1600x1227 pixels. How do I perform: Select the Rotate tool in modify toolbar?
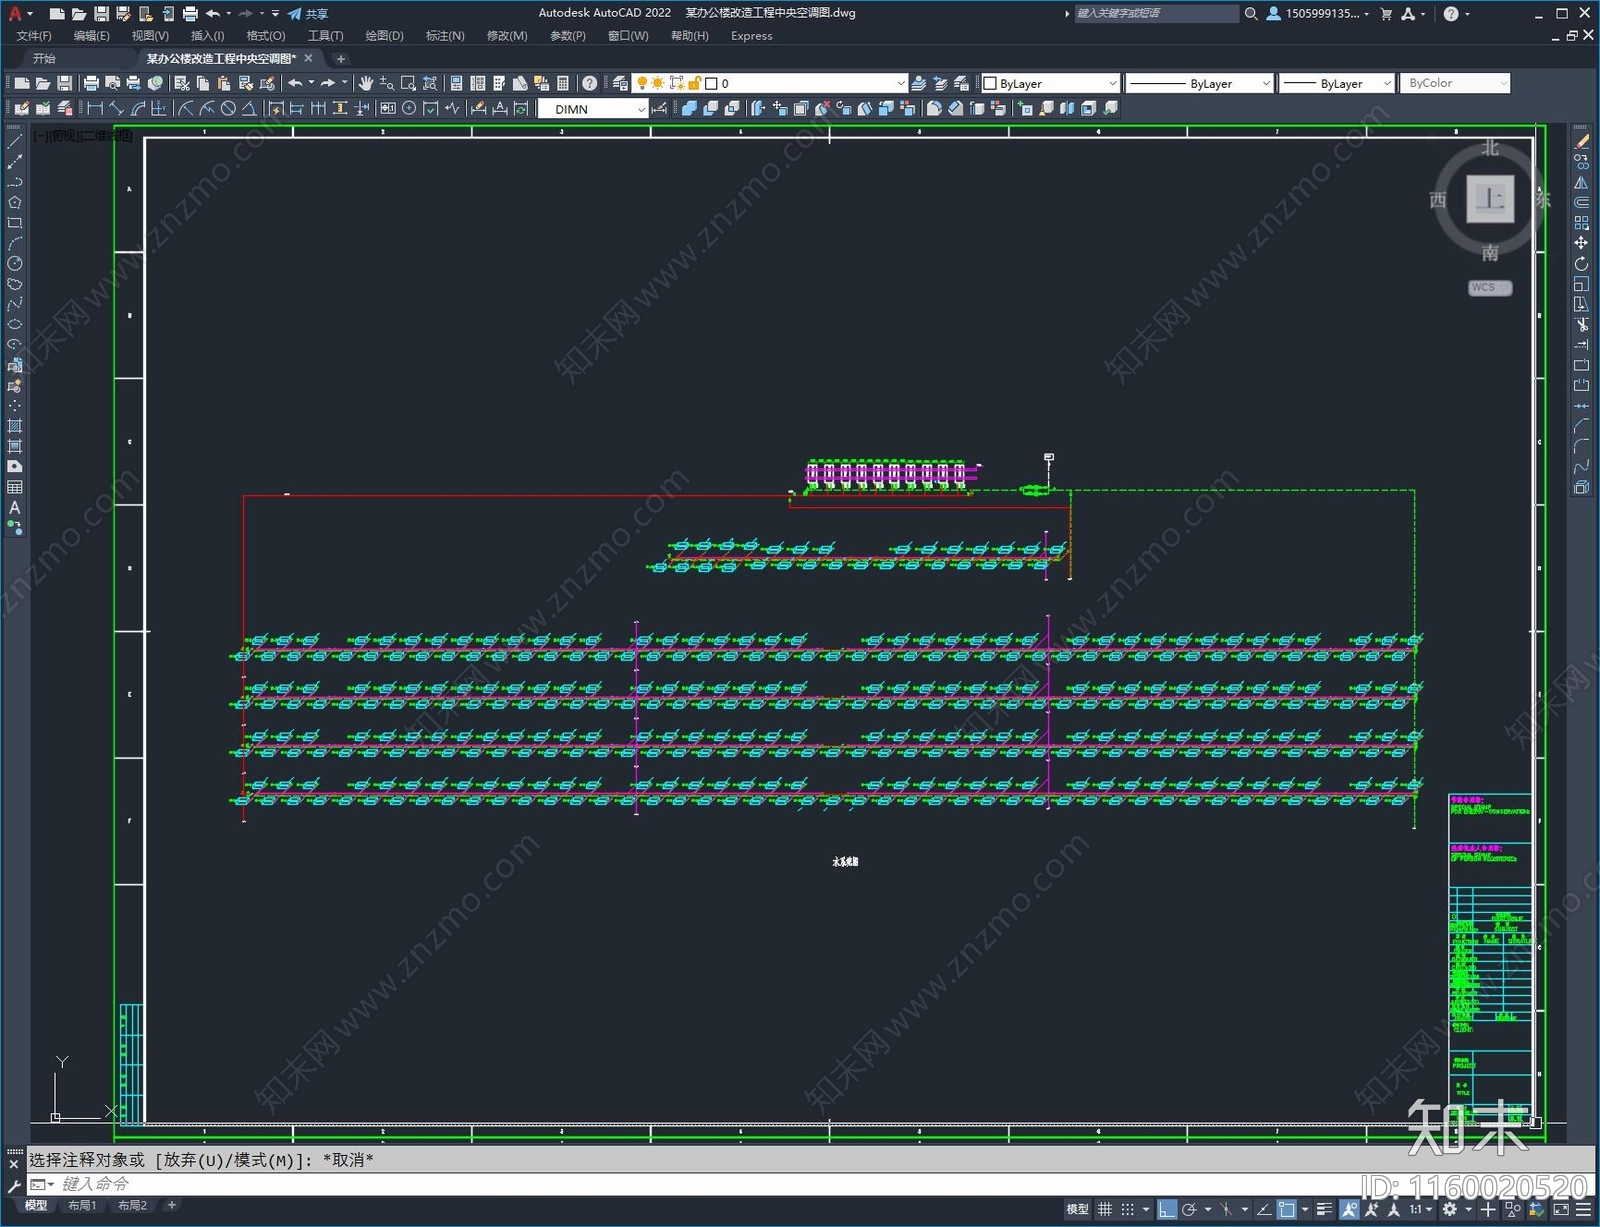pyautogui.click(x=1581, y=264)
